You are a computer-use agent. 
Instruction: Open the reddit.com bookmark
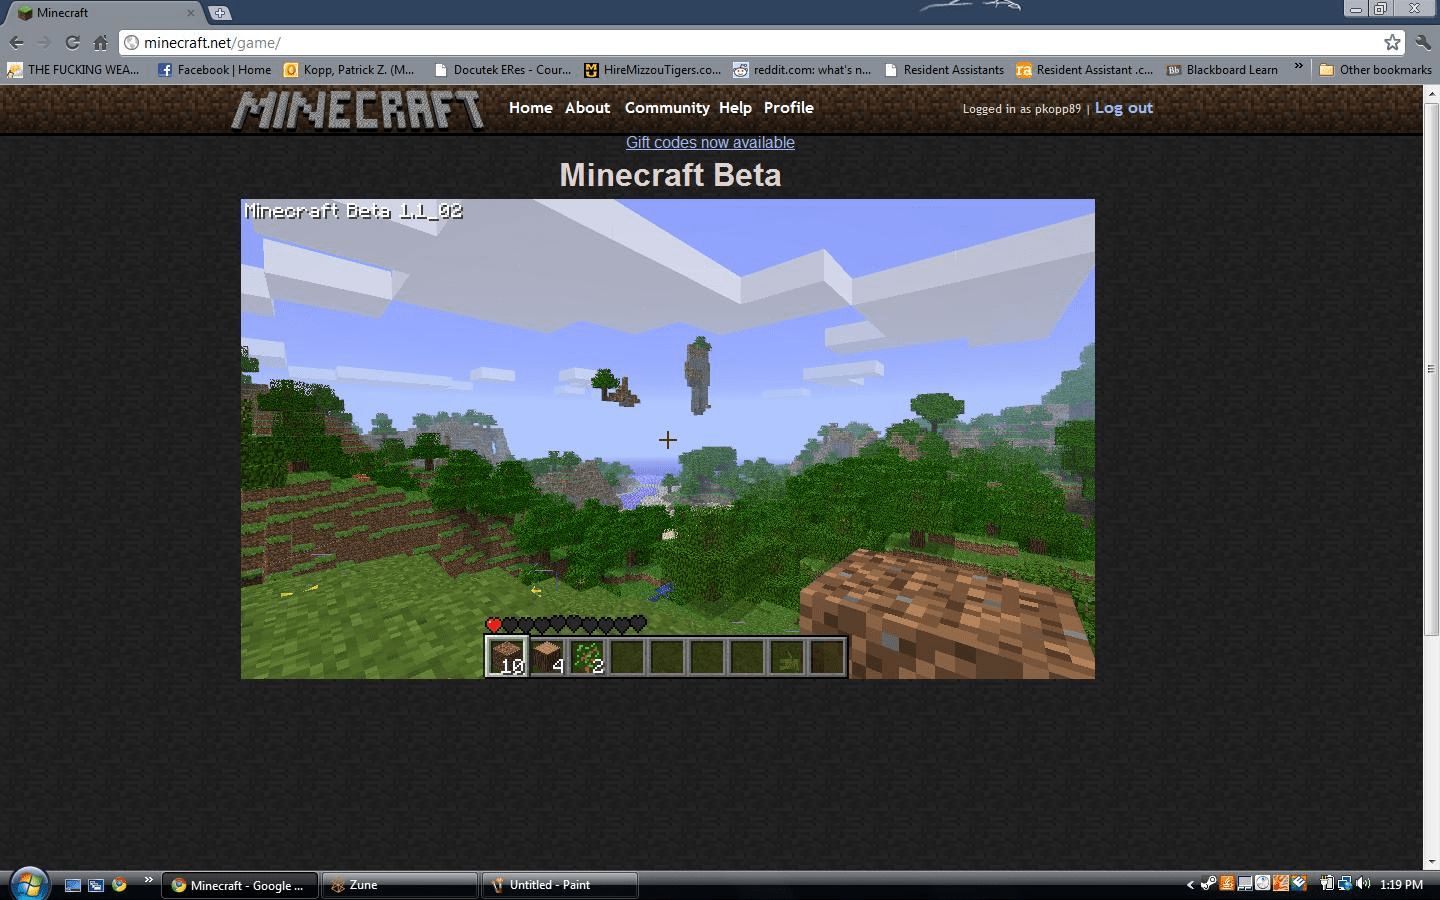click(802, 70)
